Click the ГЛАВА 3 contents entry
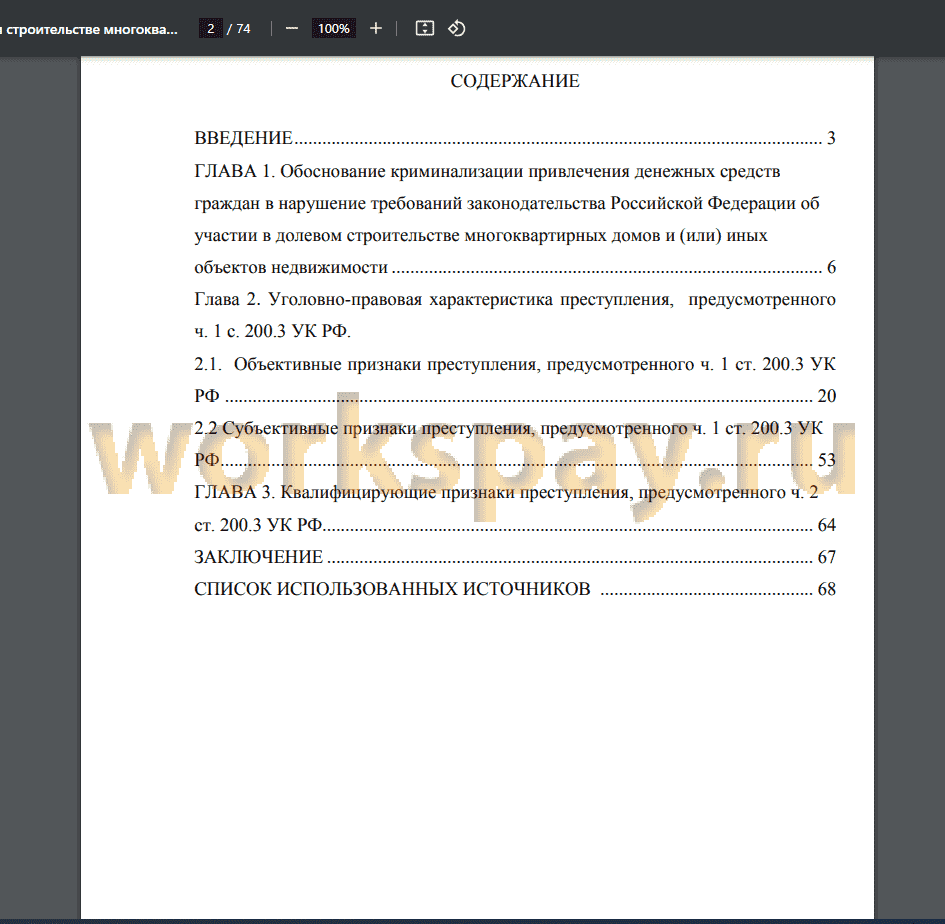The image size is (945, 924). pyautogui.click(x=515, y=508)
